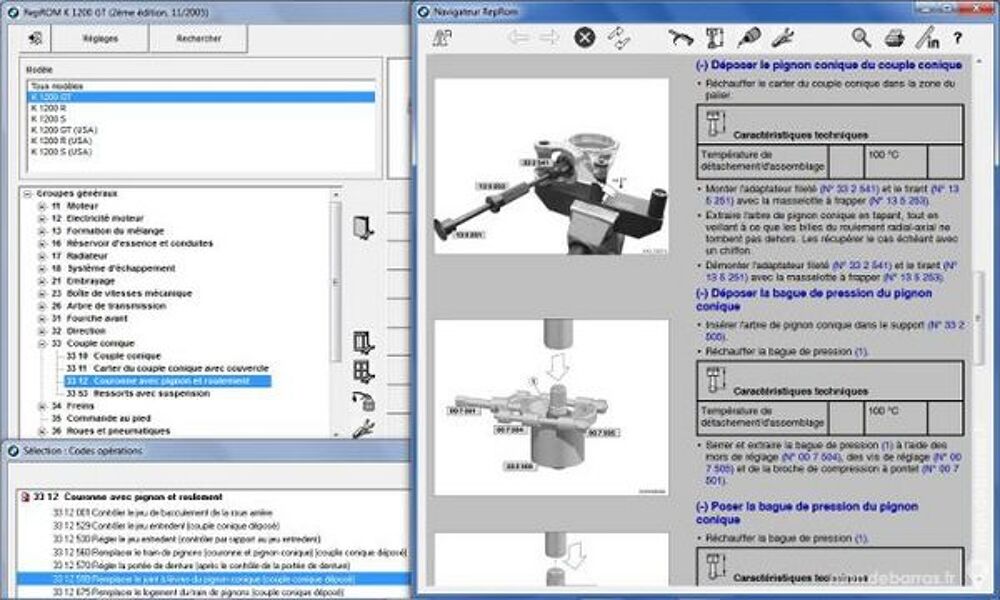Click operation 33 12 530 Régler le jeu entredent

tap(170, 538)
